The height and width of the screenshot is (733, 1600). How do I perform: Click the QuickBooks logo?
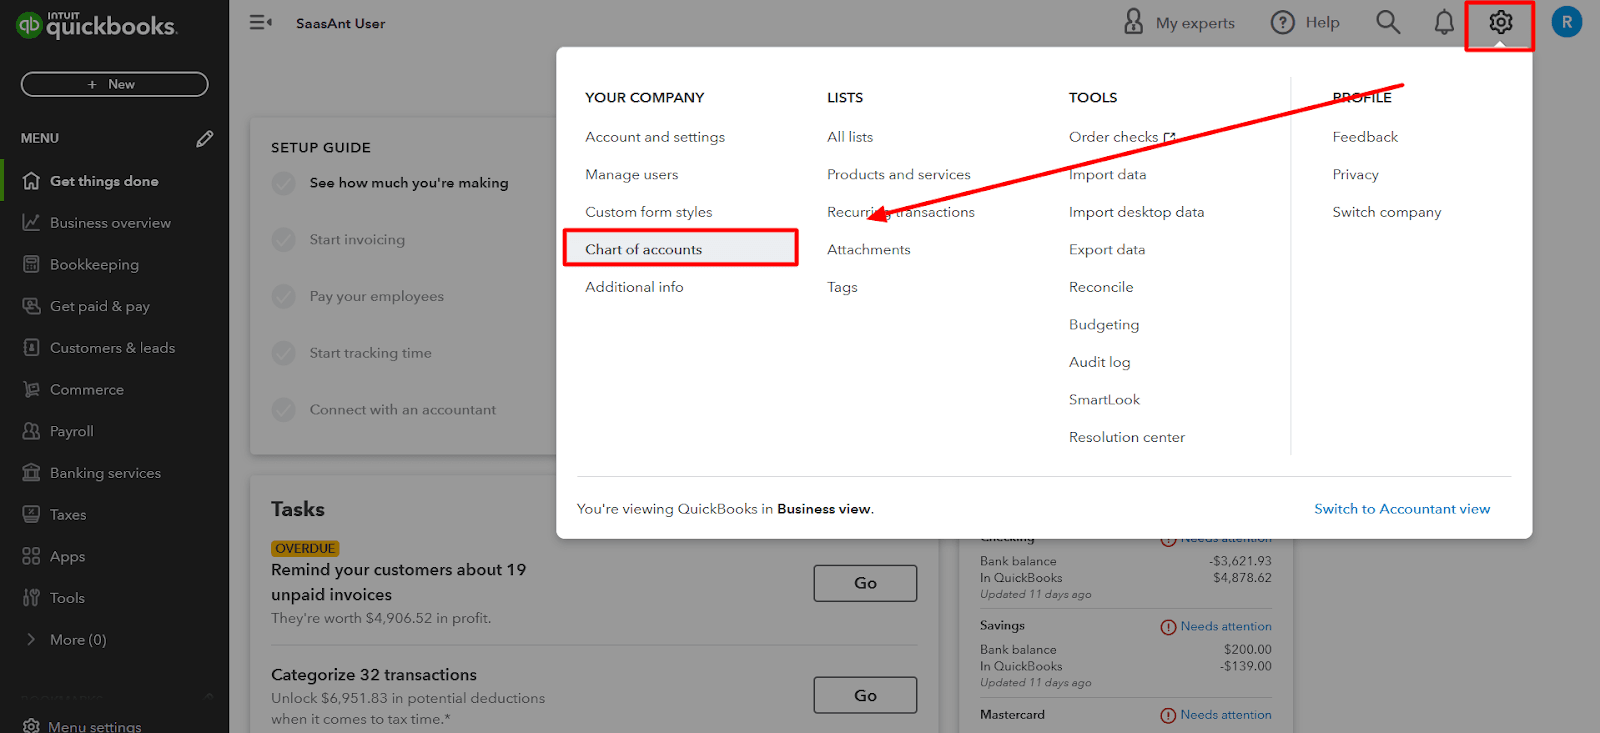[97, 25]
